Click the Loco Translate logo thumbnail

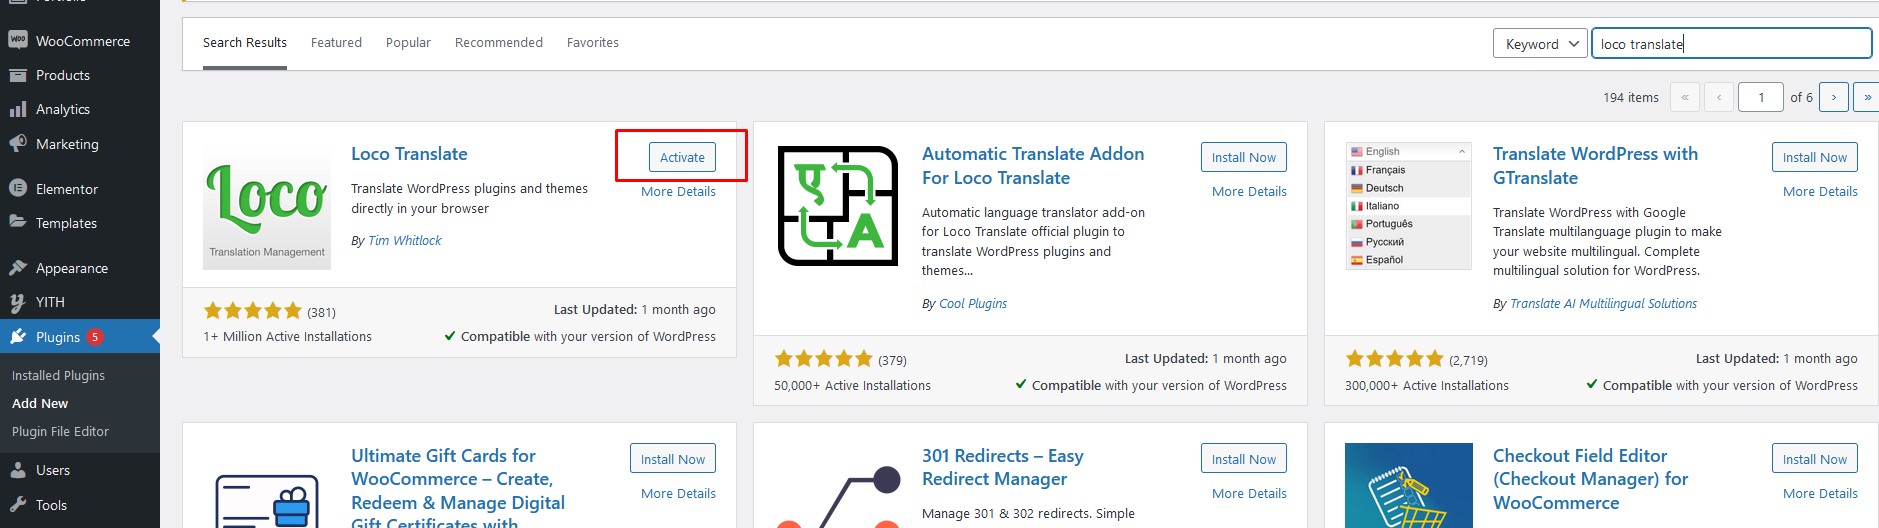click(x=267, y=206)
